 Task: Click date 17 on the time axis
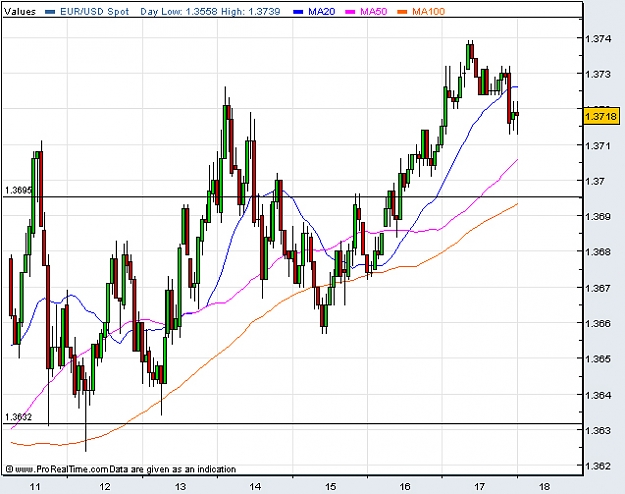[480, 486]
